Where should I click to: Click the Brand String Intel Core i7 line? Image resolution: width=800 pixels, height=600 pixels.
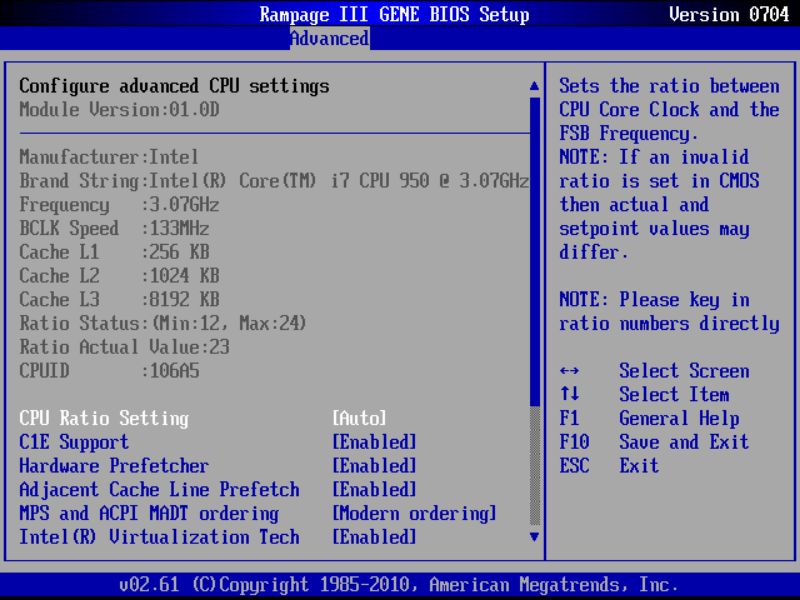[274, 181]
